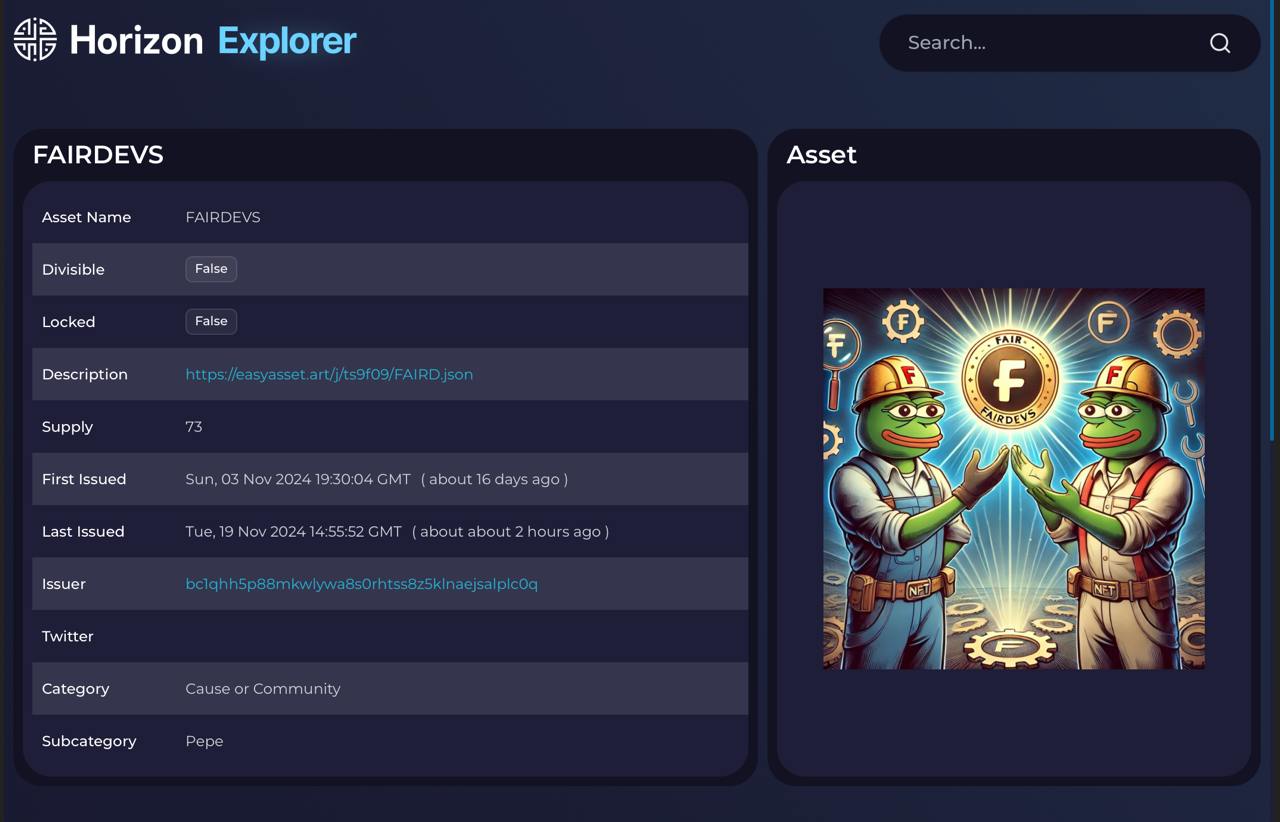Open the easyasset.art FAIRD.json description link
The width and height of the screenshot is (1280, 822).
329,374
